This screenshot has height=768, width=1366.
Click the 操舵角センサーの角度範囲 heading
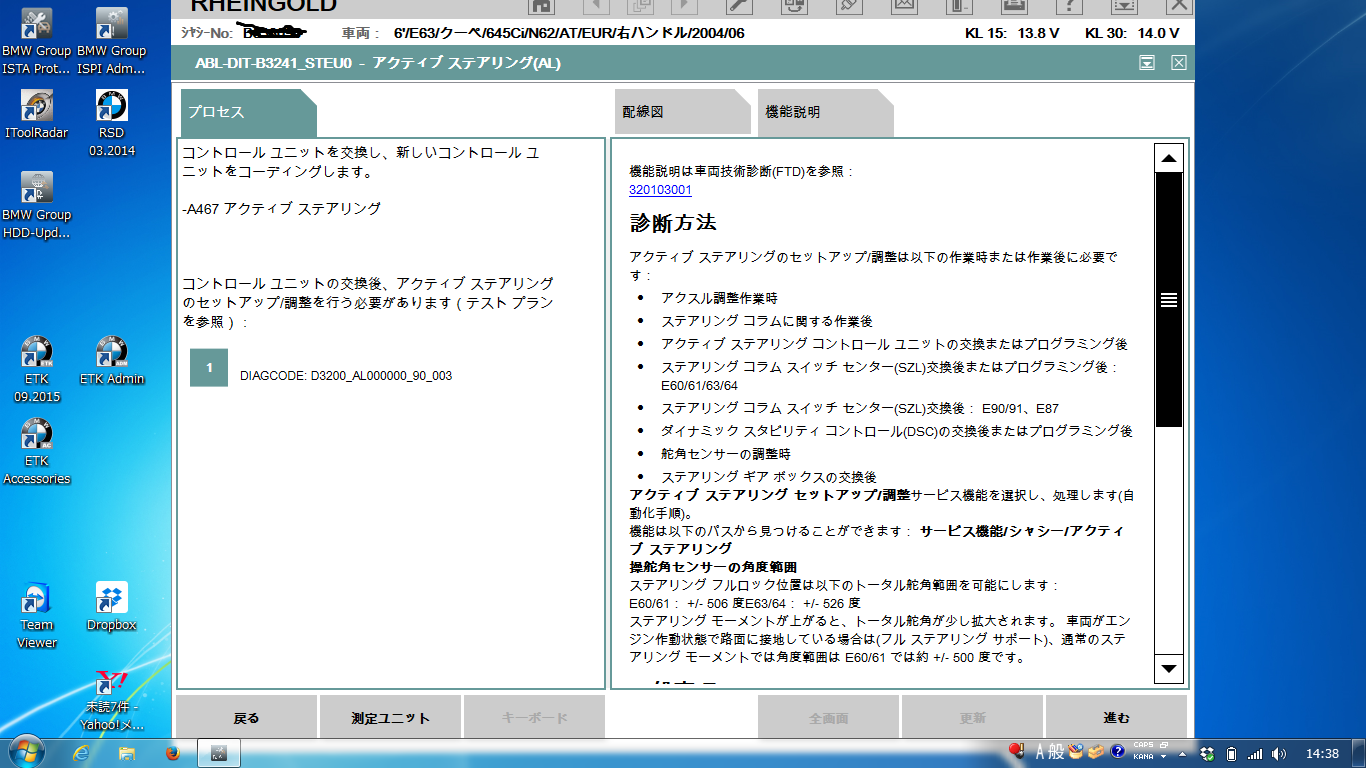point(713,567)
